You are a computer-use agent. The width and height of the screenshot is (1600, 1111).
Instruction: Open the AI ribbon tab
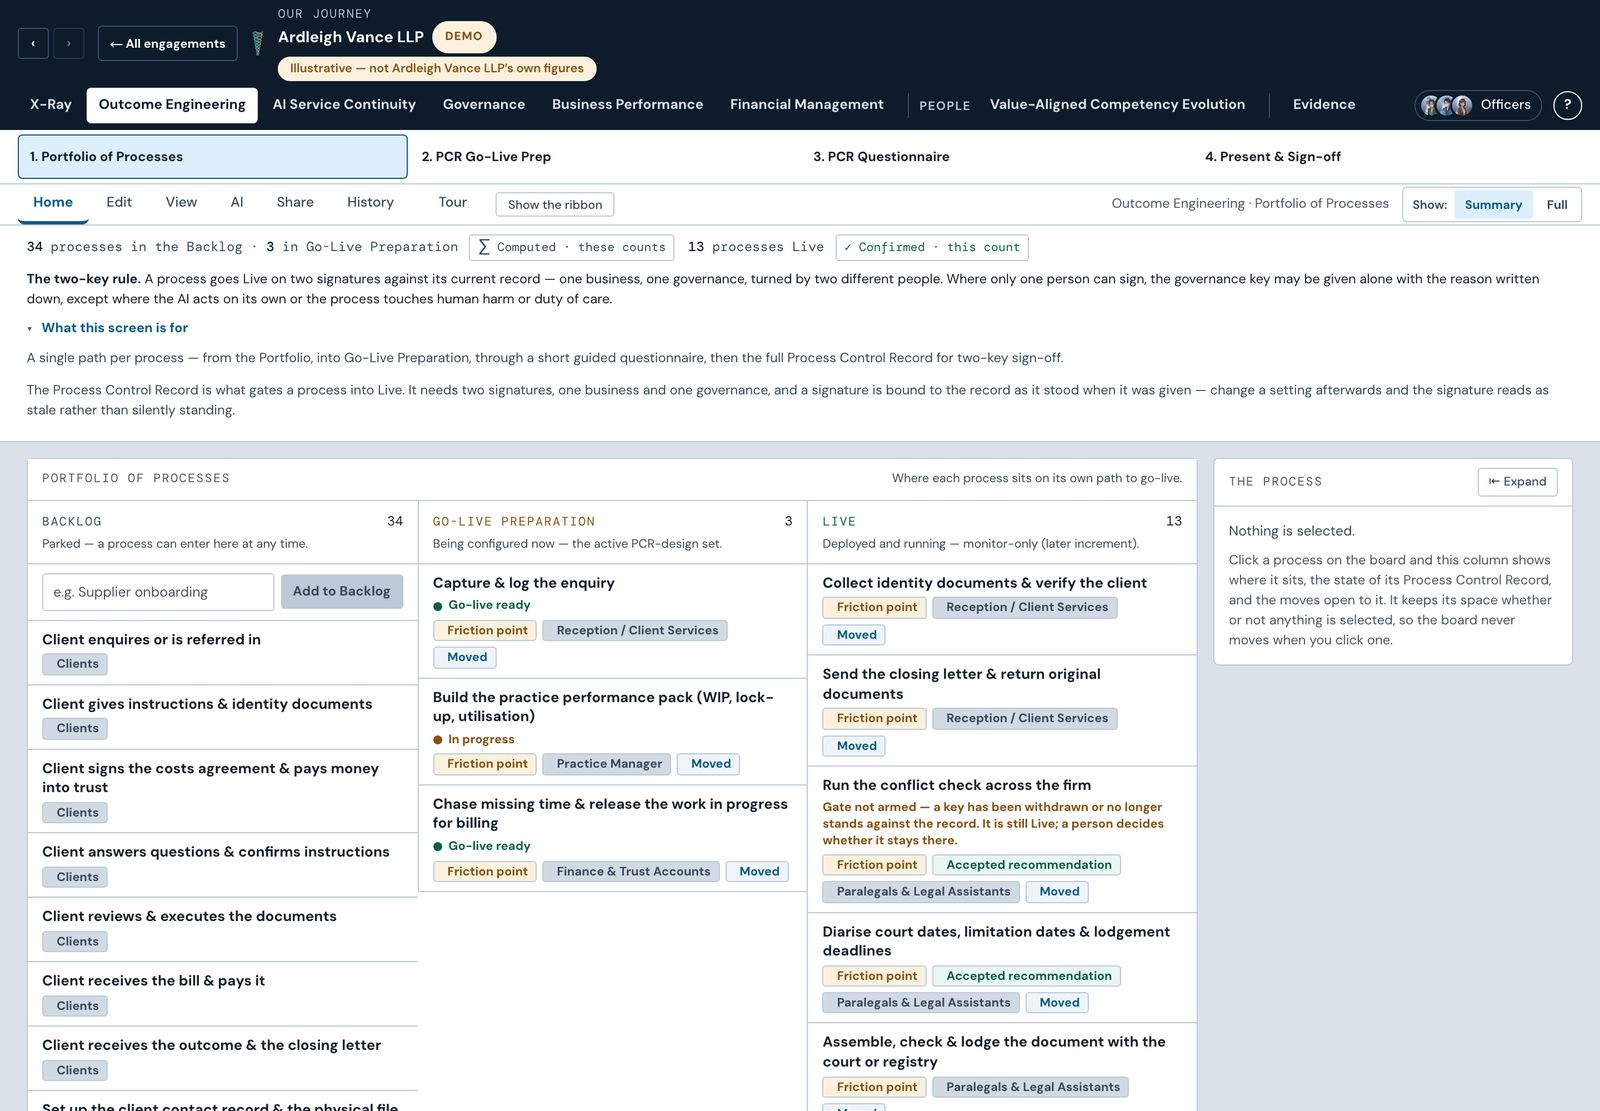click(237, 203)
